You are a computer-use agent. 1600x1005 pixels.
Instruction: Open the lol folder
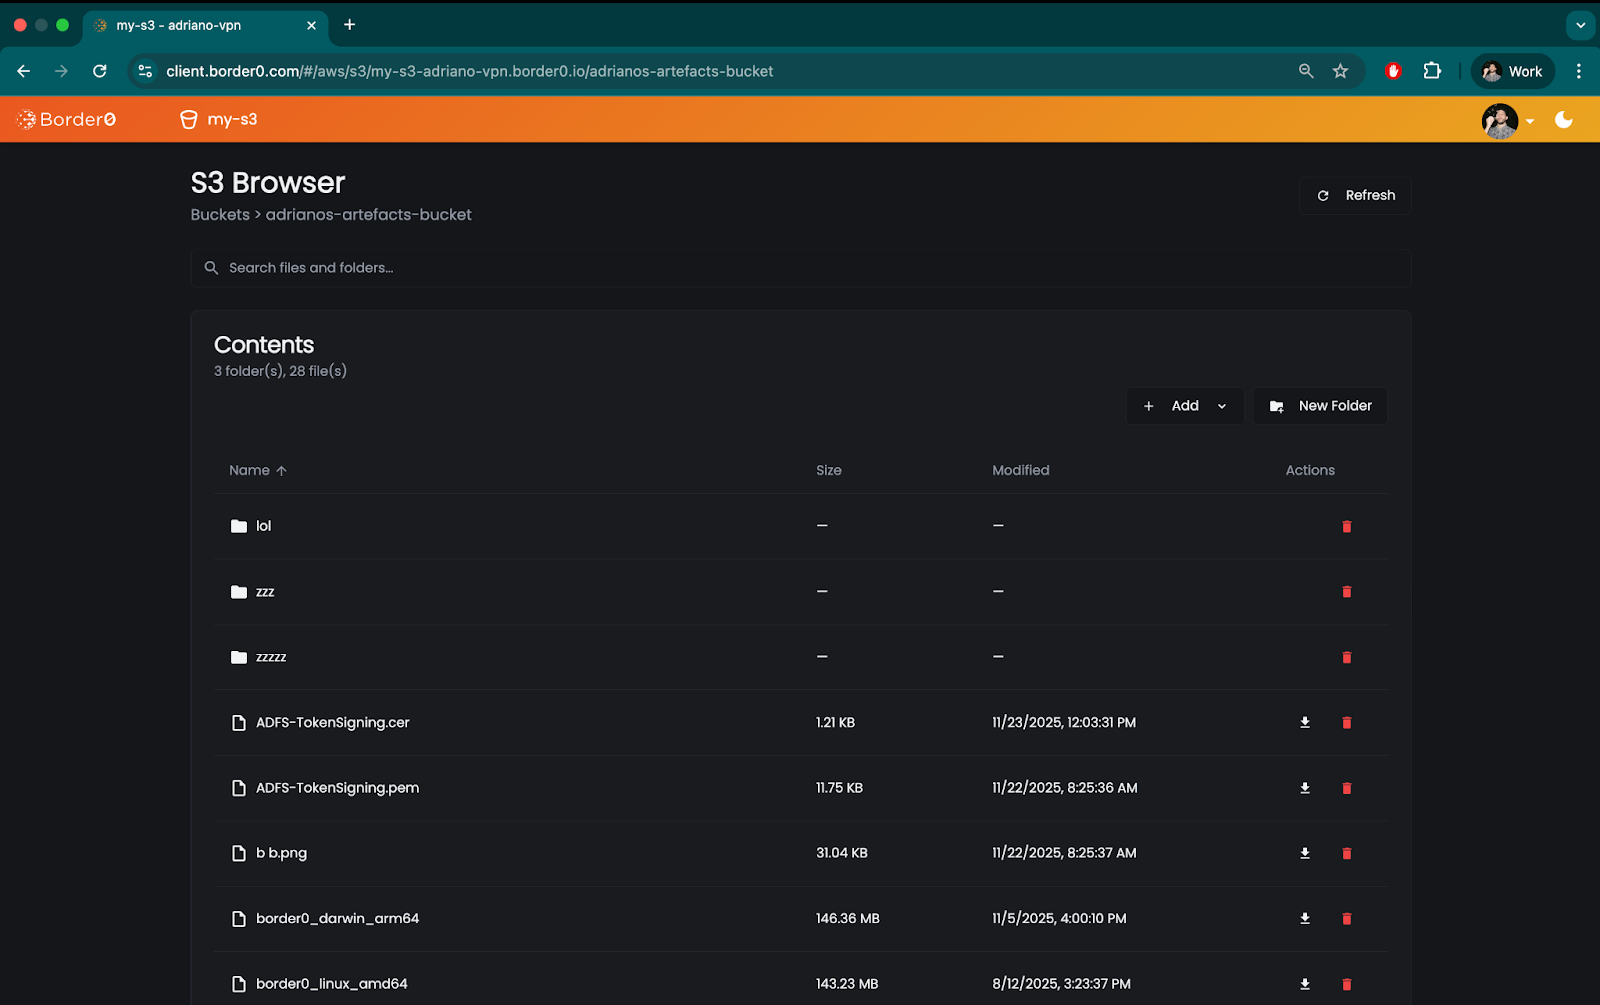(263, 526)
